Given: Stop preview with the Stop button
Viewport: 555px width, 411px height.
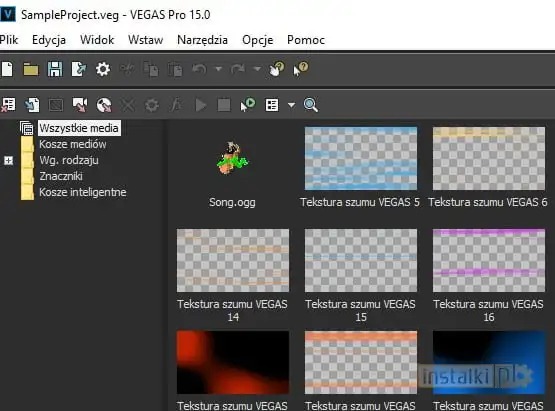Looking at the screenshot, I should [x=224, y=105].
